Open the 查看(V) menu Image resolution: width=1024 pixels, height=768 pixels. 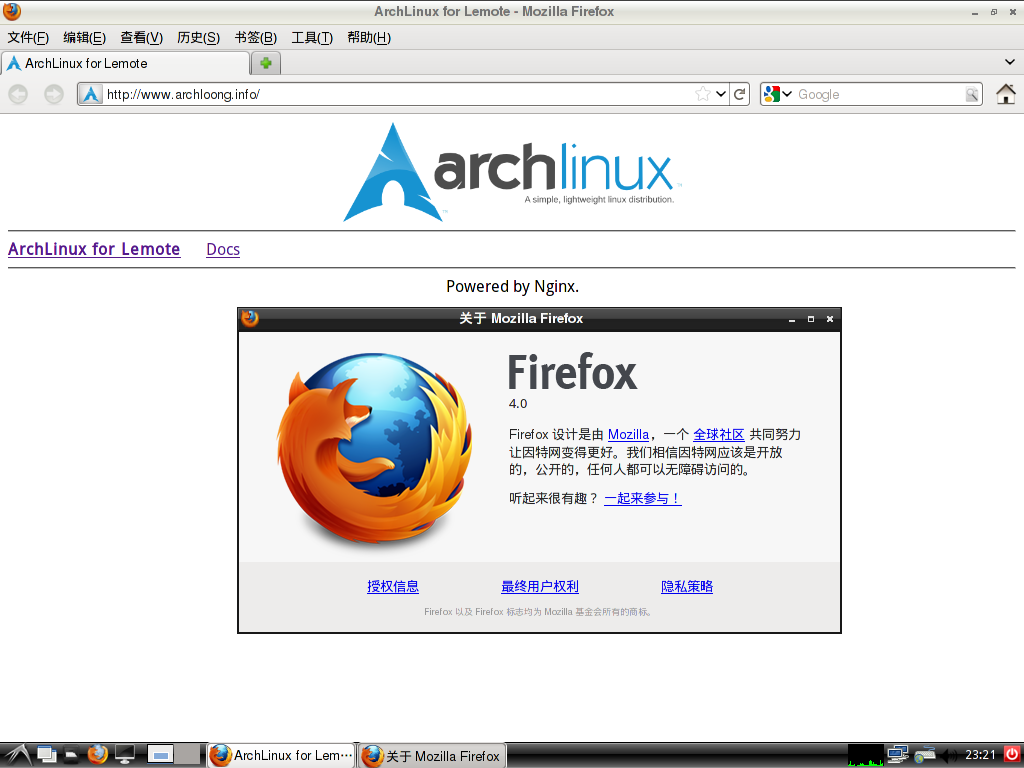pyautogui.click(x=141, y=38)
